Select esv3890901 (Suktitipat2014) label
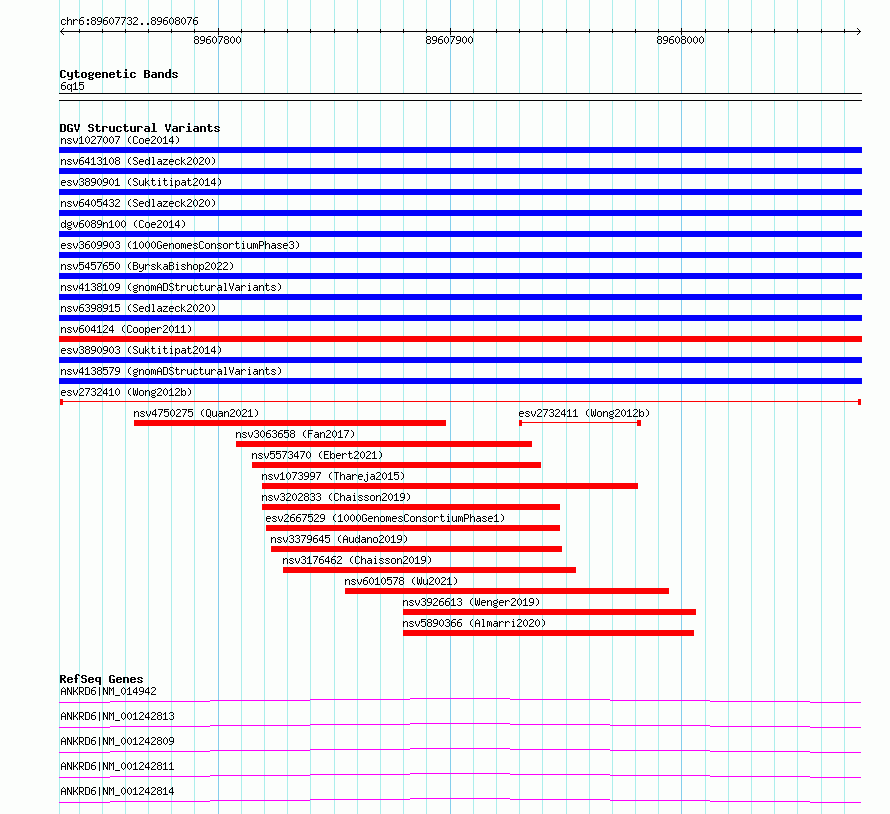The image size is (890, 814). [141, 182]
